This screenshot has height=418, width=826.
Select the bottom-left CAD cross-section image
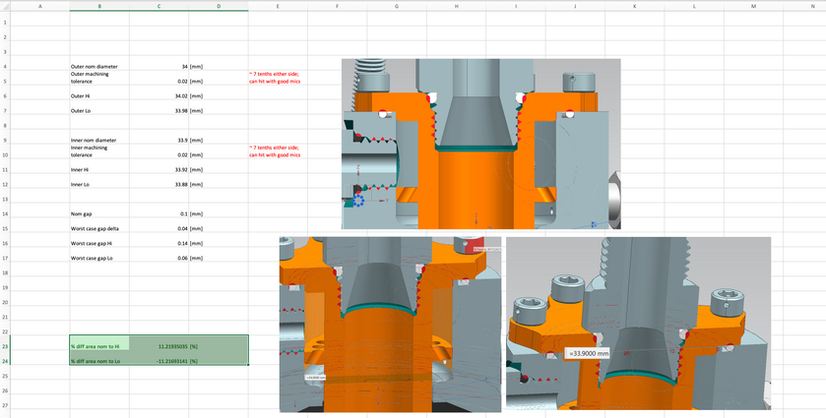coord(390,324)
